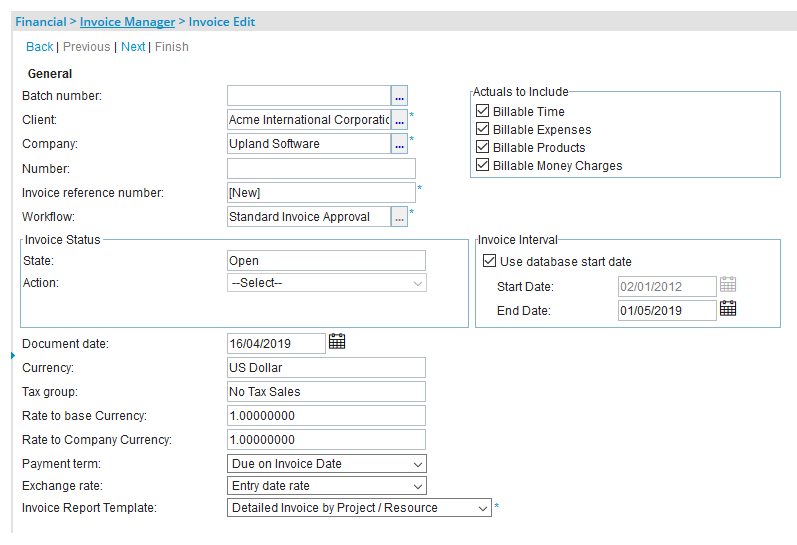This screenshot has height=545, width=797.
Task: Go to Invoice Manager breadcrumb link
Action: pos(127,22)
